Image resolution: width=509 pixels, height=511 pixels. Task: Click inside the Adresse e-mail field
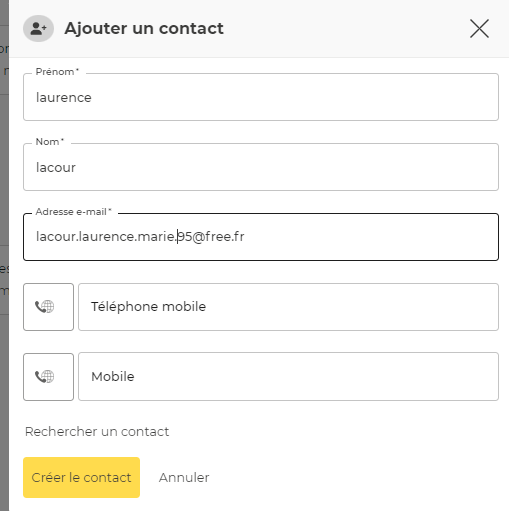[261, 237]
